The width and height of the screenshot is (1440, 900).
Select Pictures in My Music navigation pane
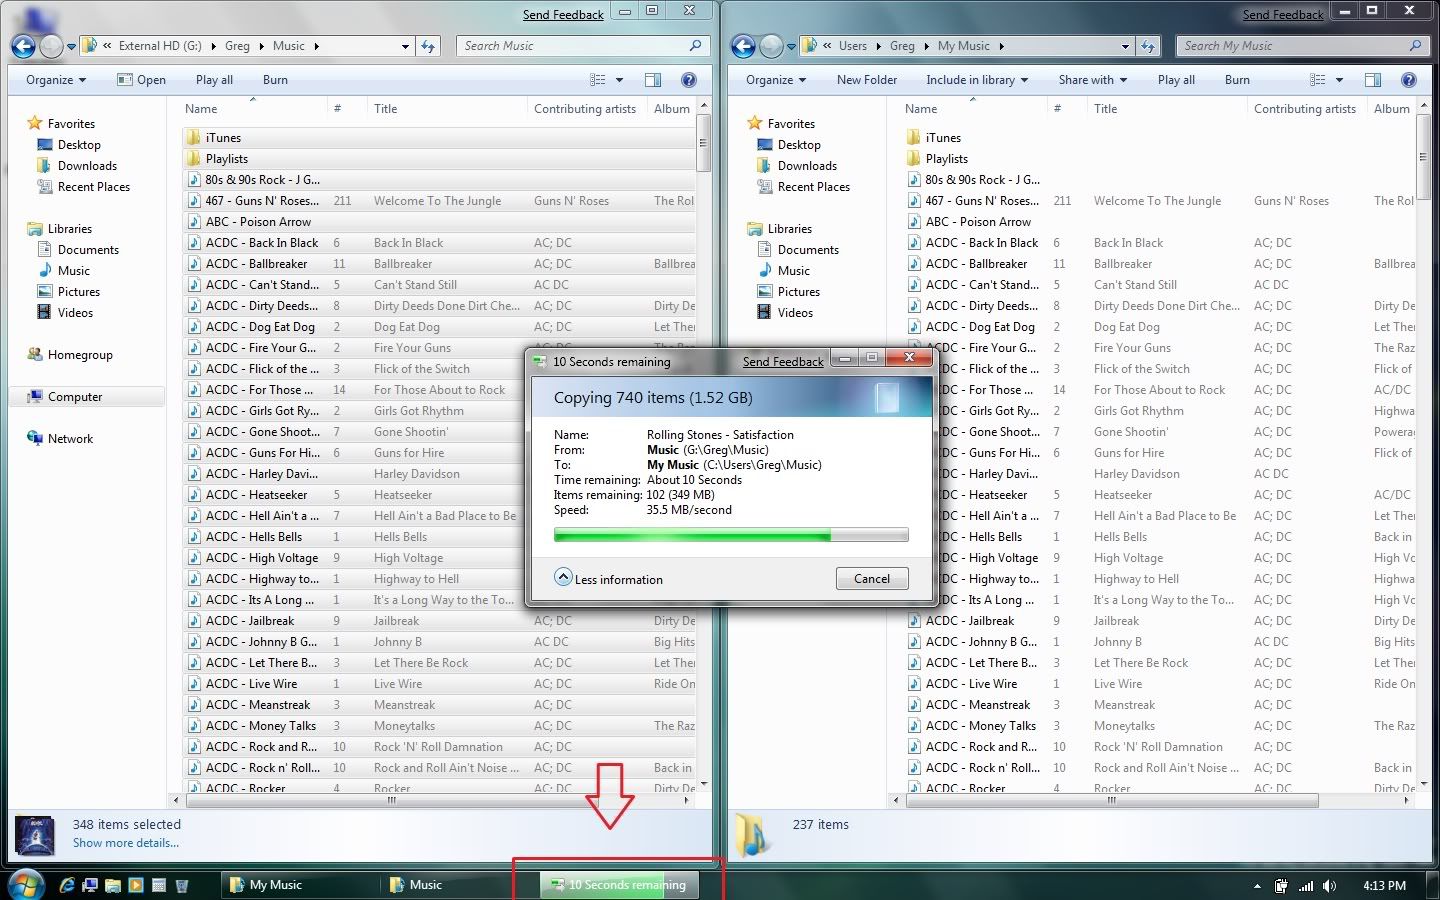coord(788,292)
